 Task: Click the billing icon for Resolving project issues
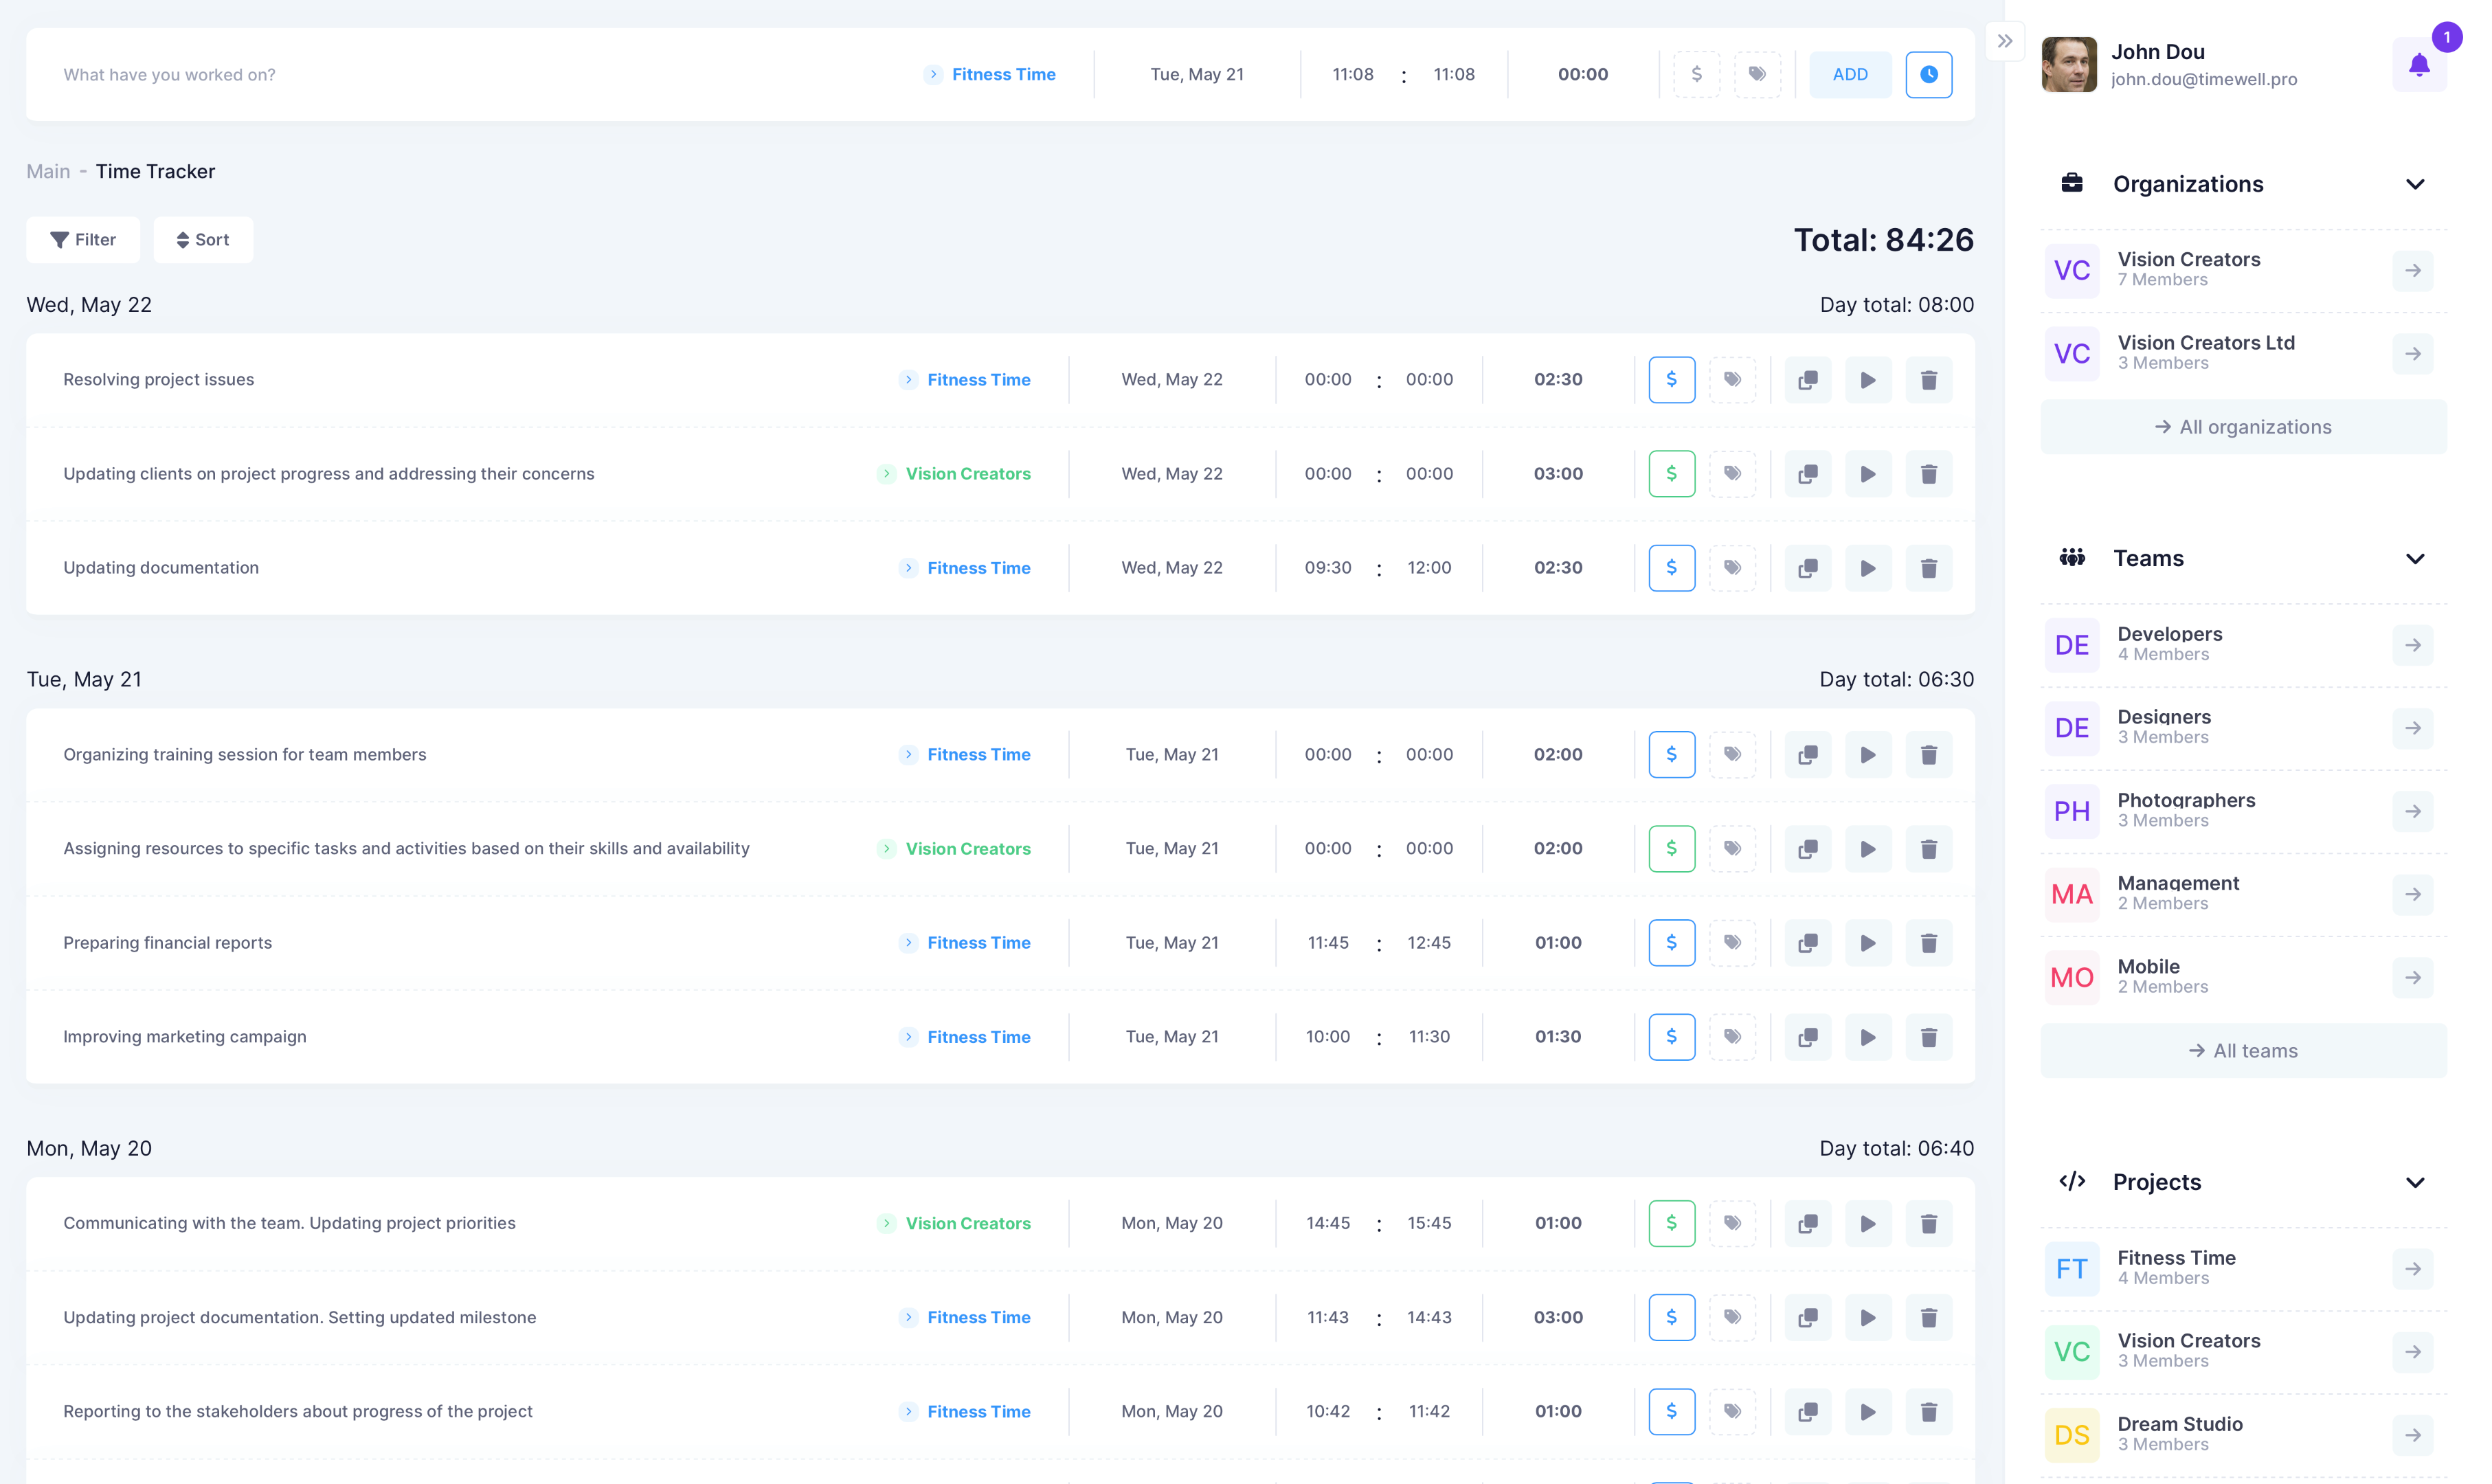[1671, 378]
